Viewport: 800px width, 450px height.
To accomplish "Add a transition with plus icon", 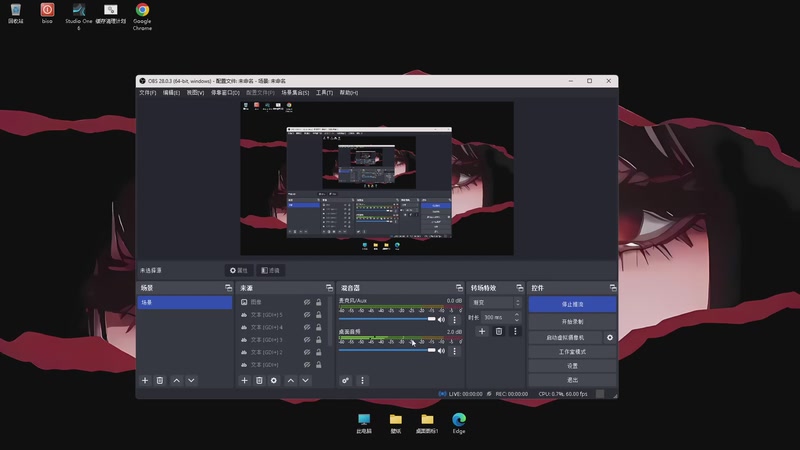I will click(x=482, y=331).
